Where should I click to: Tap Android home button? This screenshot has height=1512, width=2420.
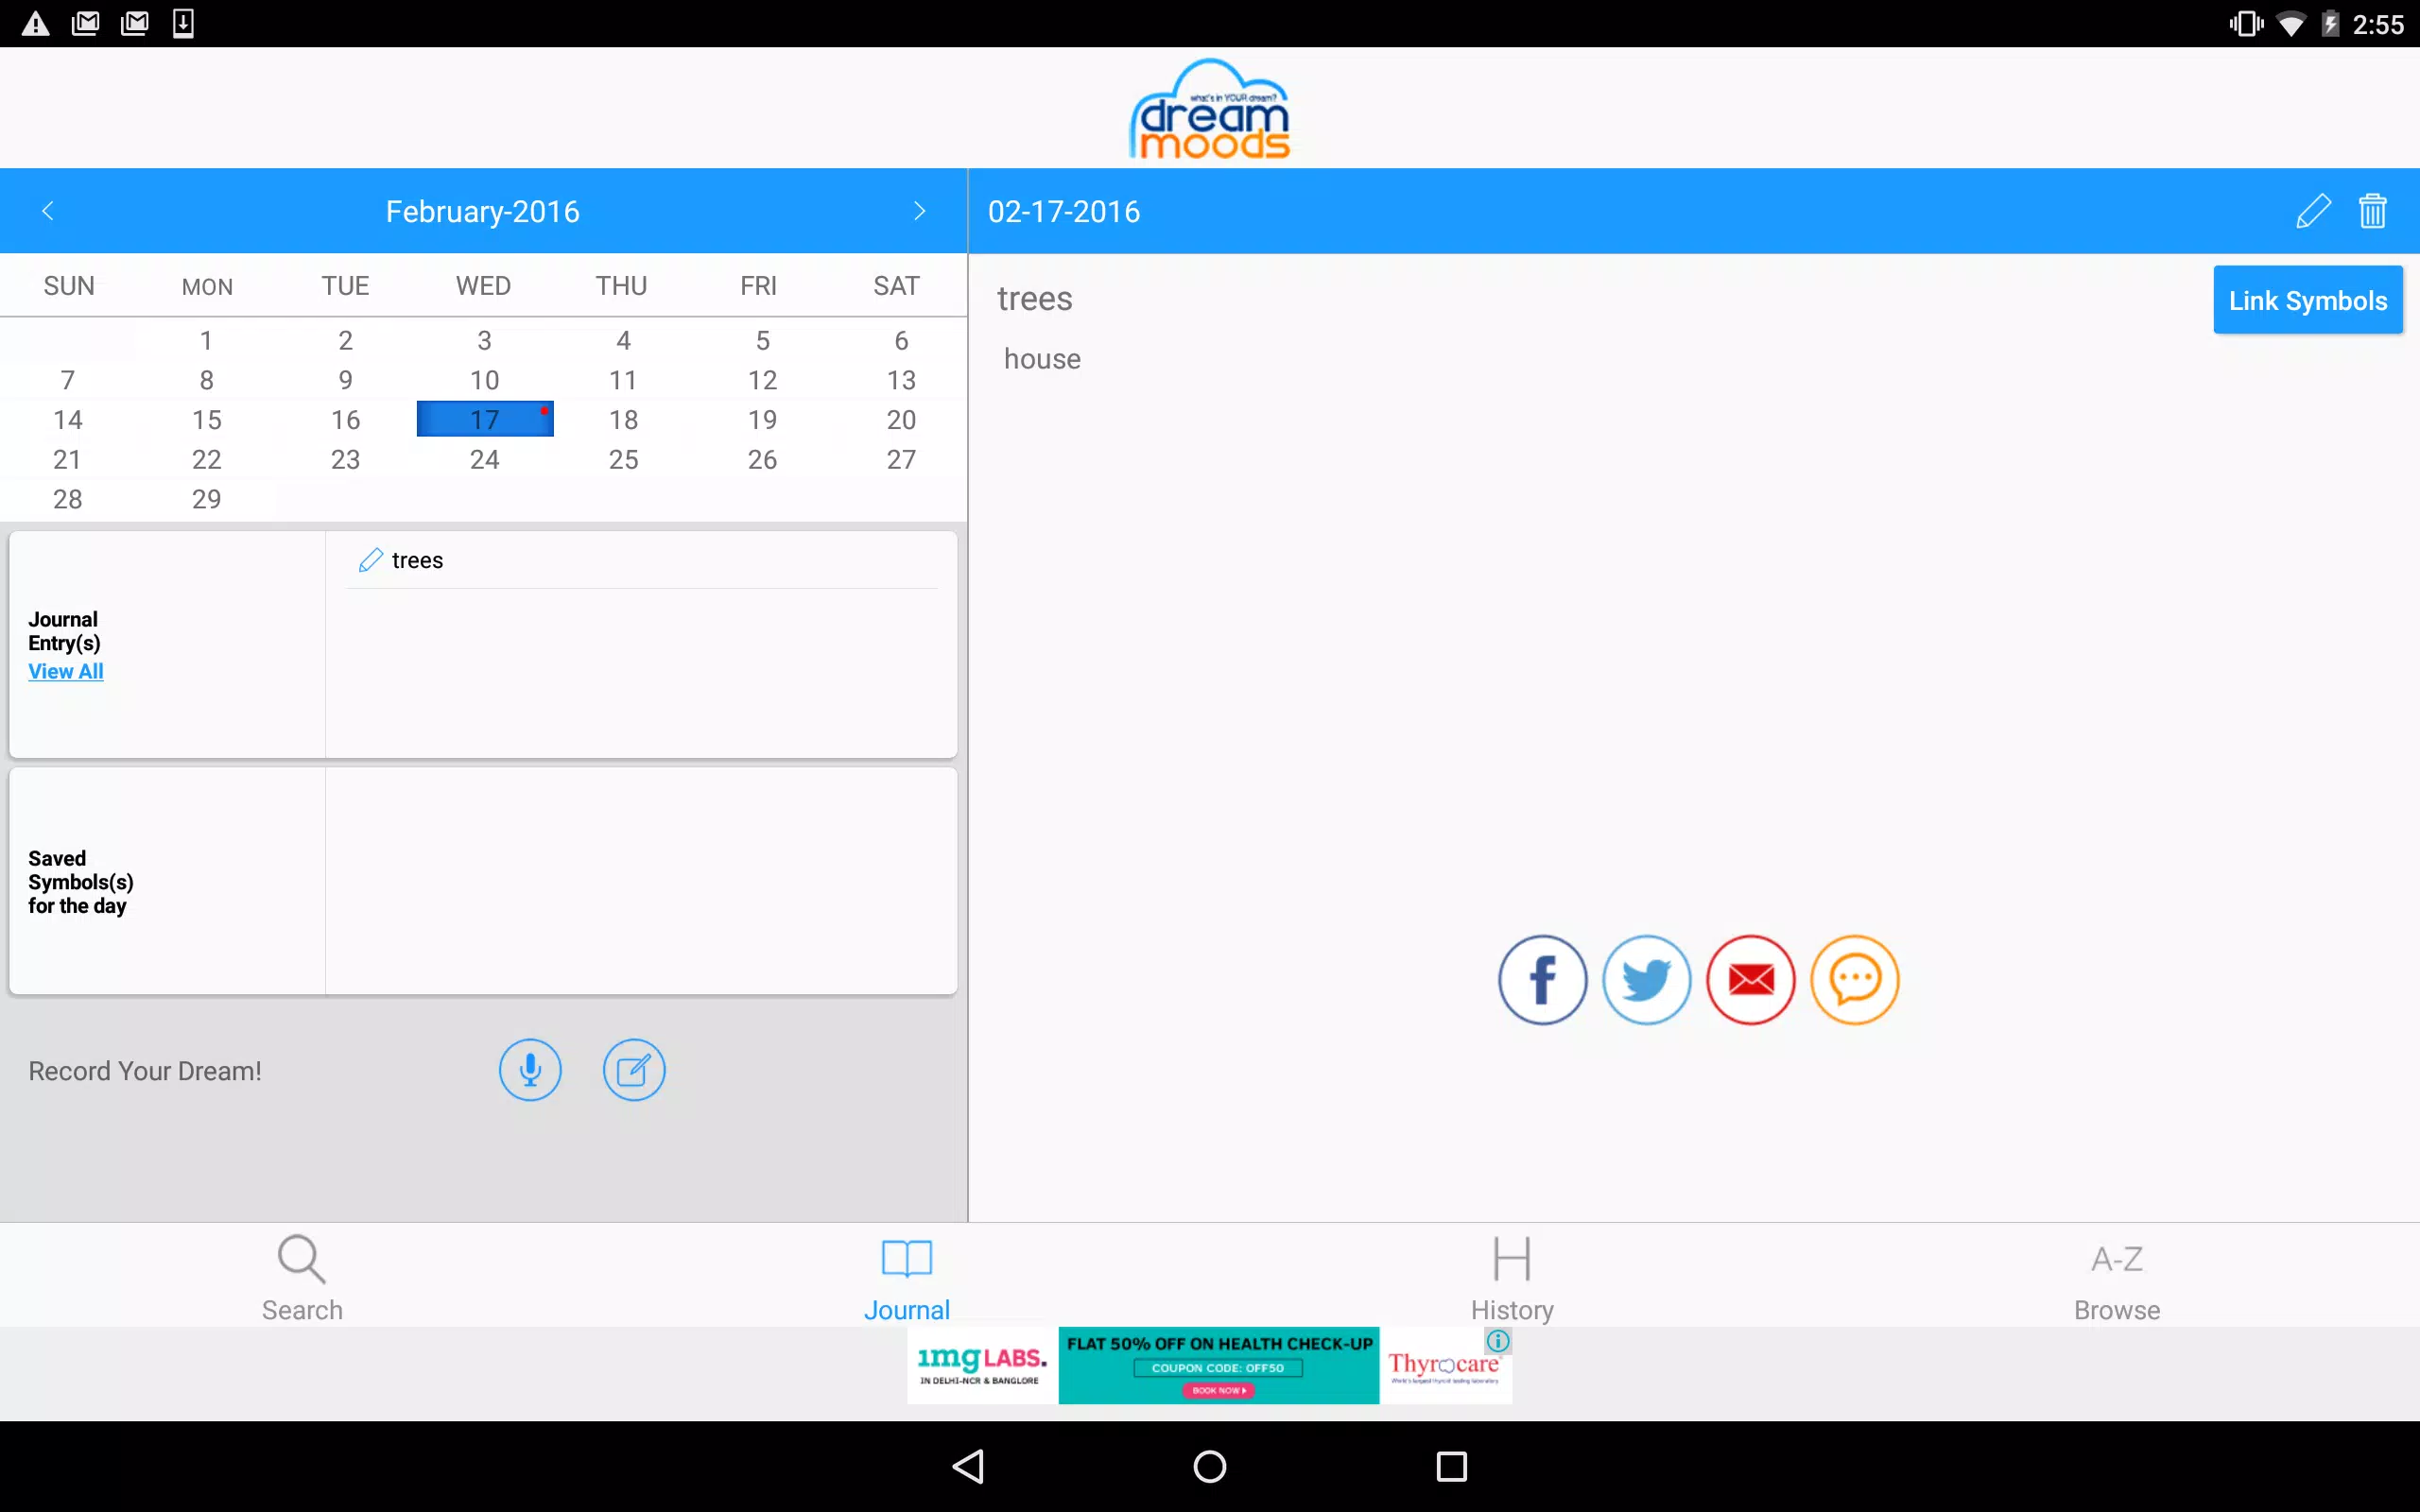(x=1210, y=1466)
